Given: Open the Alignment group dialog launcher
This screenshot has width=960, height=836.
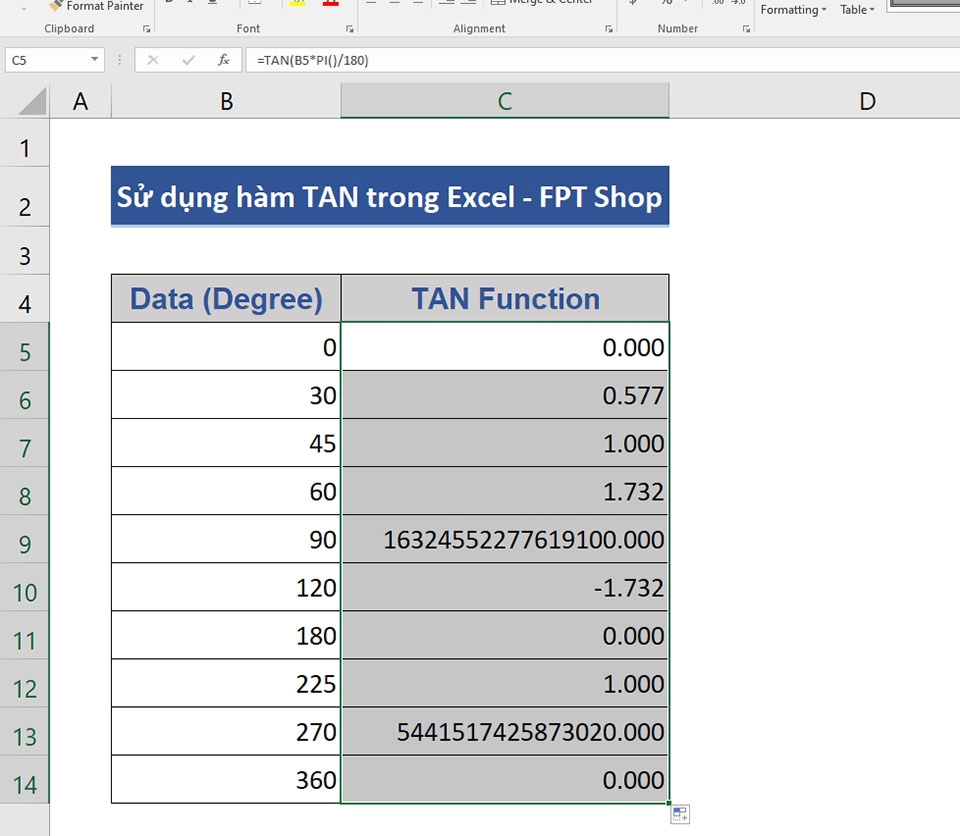Looking at the screenshot, I should (x=608, y=28).
